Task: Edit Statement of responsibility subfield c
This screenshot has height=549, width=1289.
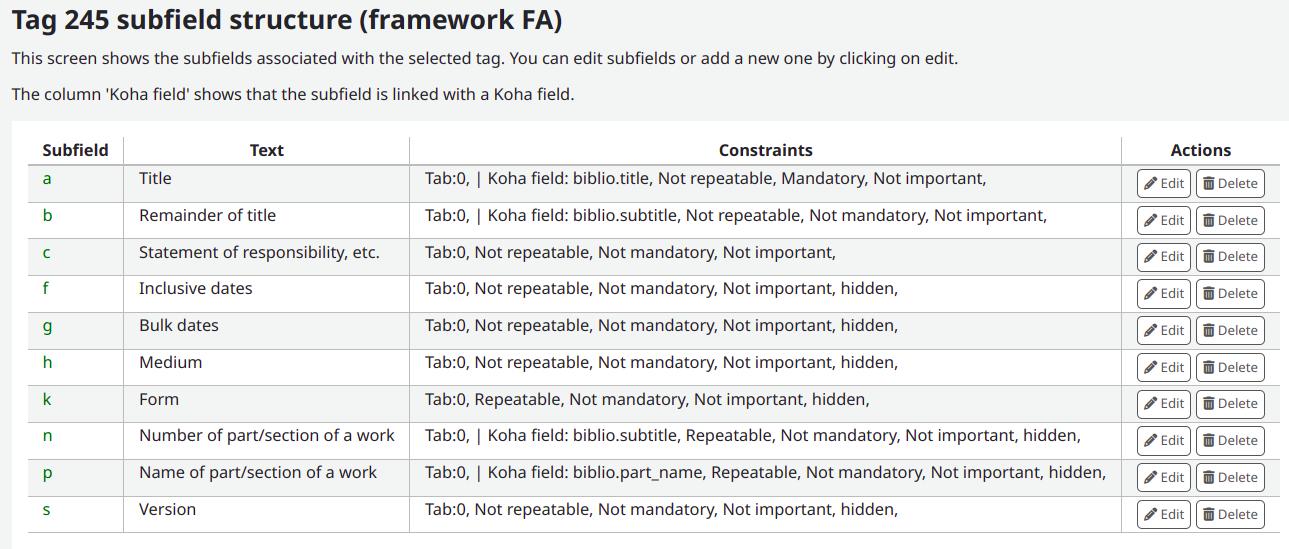Action: pos(1164,257)
